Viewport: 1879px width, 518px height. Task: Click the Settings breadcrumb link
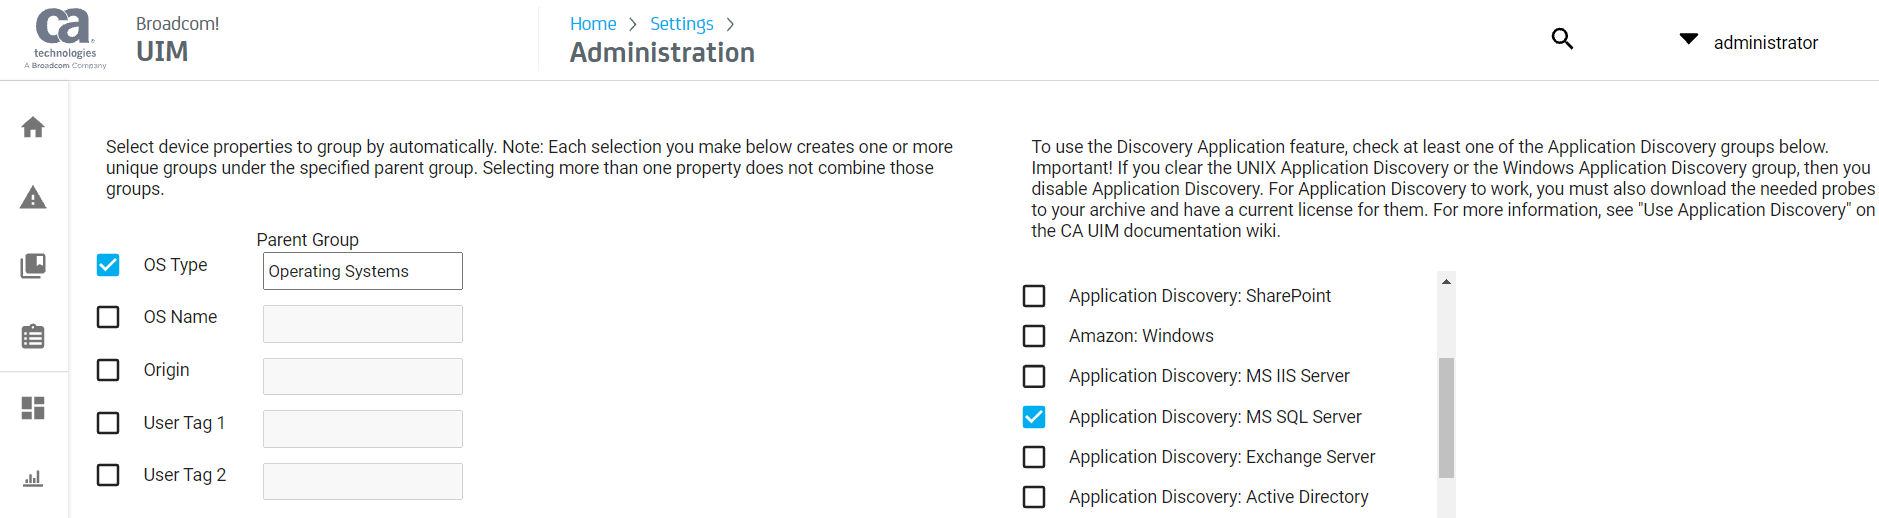pyautogui.click(x=681, y=24)
